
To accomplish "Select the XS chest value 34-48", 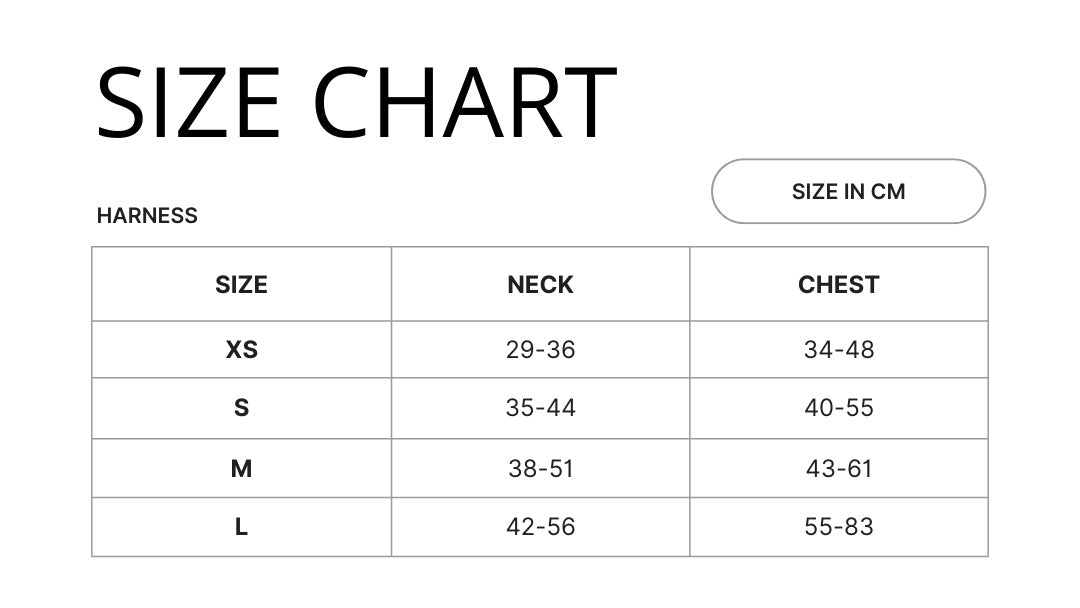I will pos(838,350).
